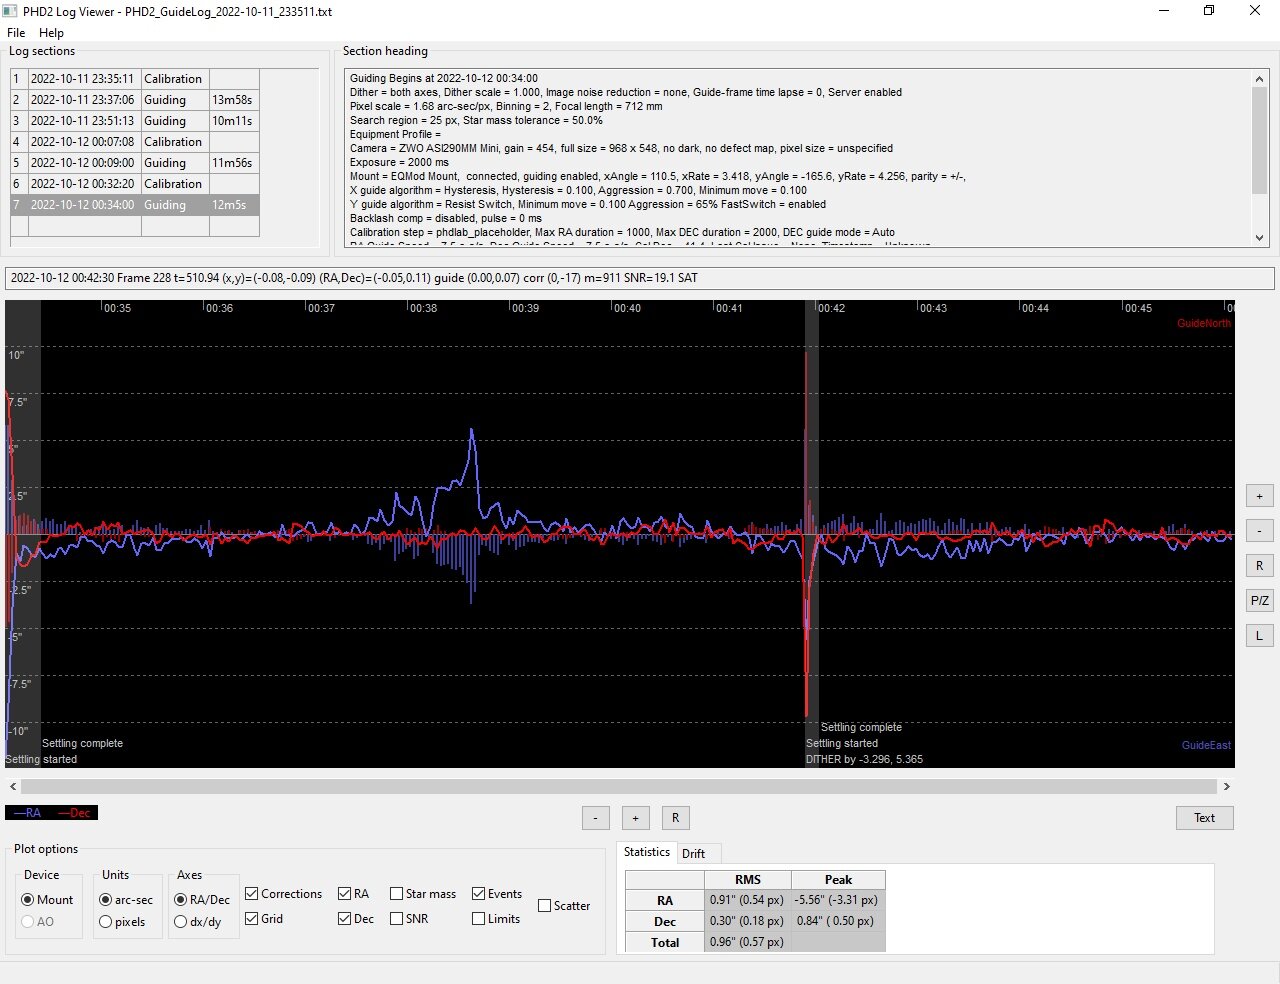Open the File menu
Viewport: 1280px width, 984px height.
pos(16,33)
